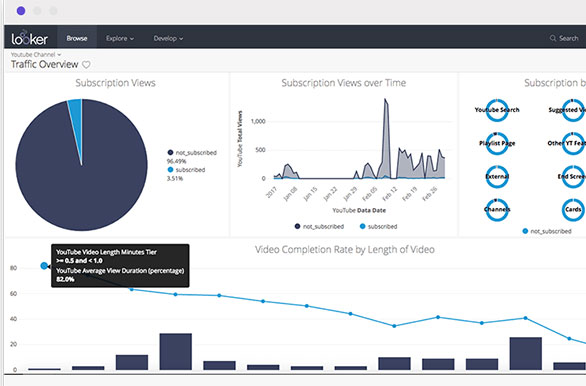Toggle not_subscribed series in time chart legend

click(319, 226)
